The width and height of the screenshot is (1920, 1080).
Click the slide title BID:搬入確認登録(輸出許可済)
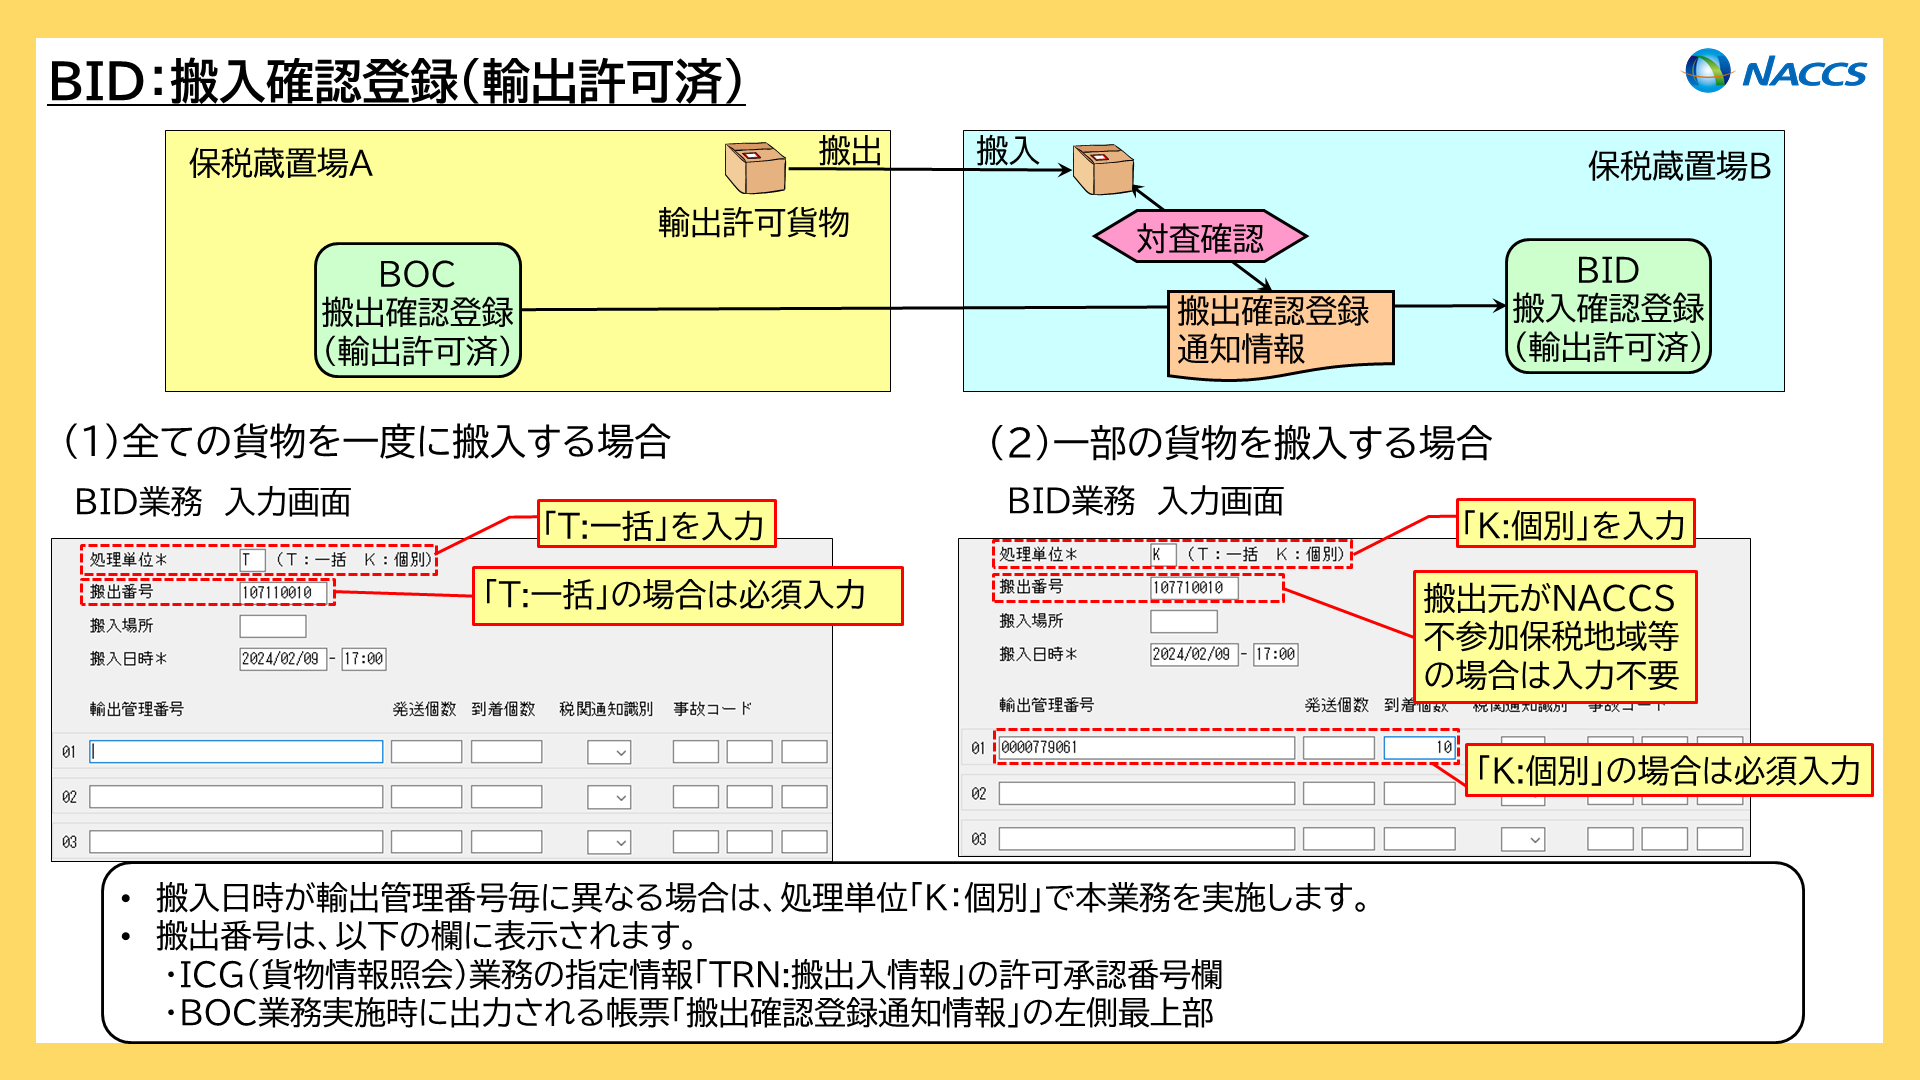point(397,81)
